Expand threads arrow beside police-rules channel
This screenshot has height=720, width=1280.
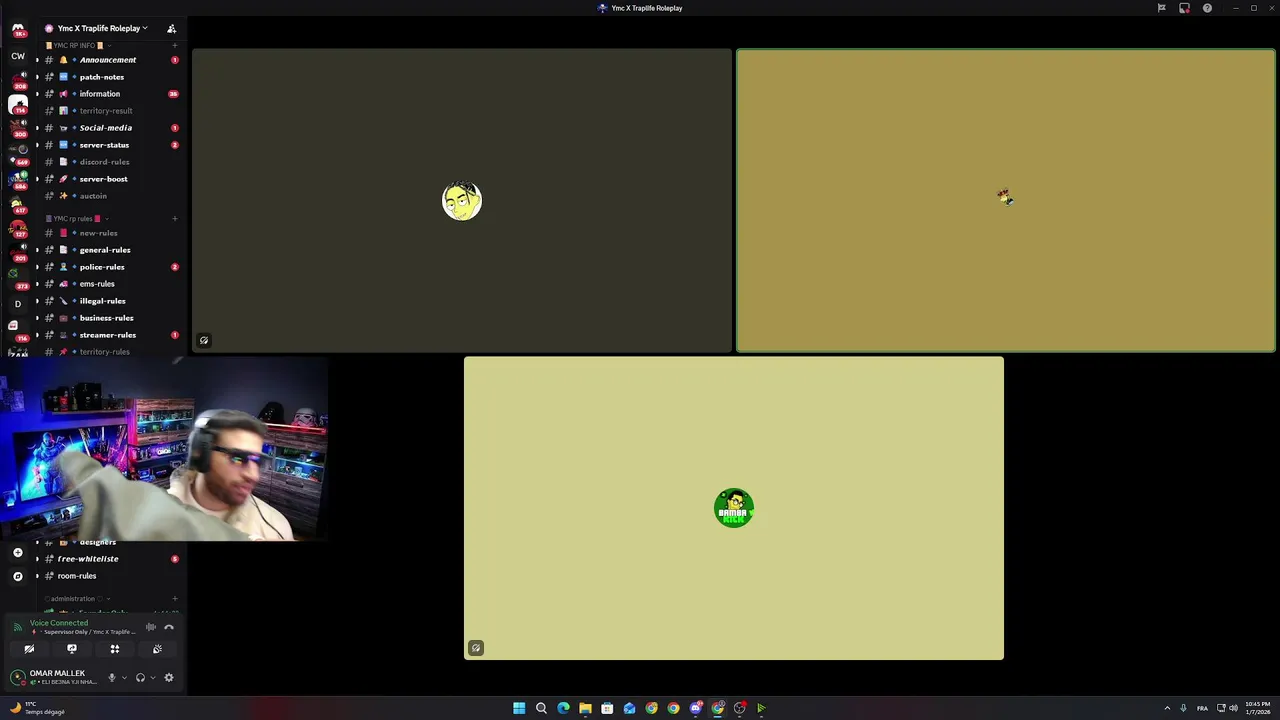click(37, 267)
